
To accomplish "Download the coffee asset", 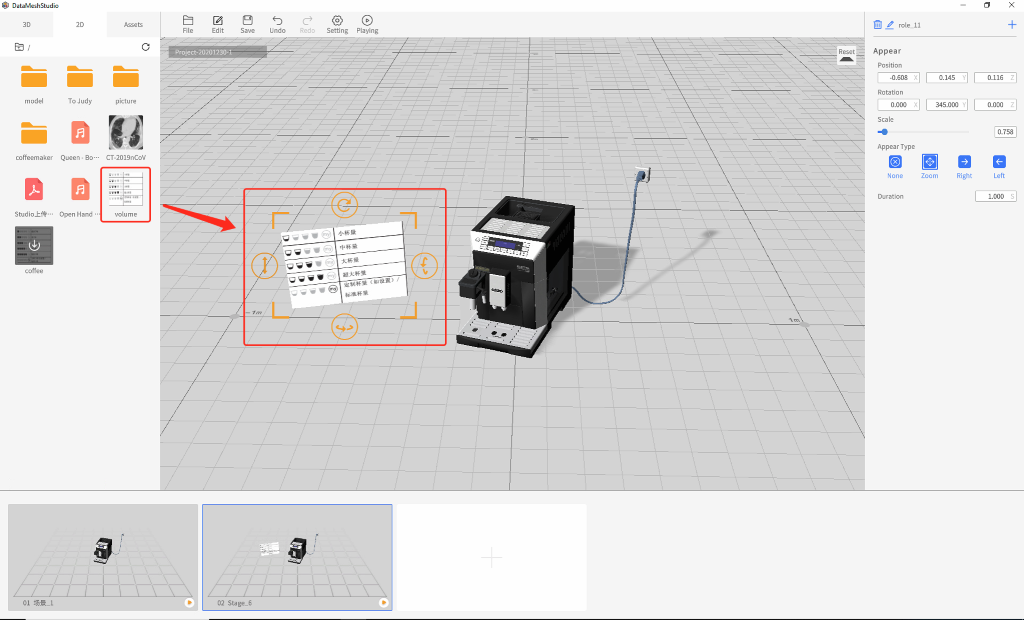I will [34, 246].
